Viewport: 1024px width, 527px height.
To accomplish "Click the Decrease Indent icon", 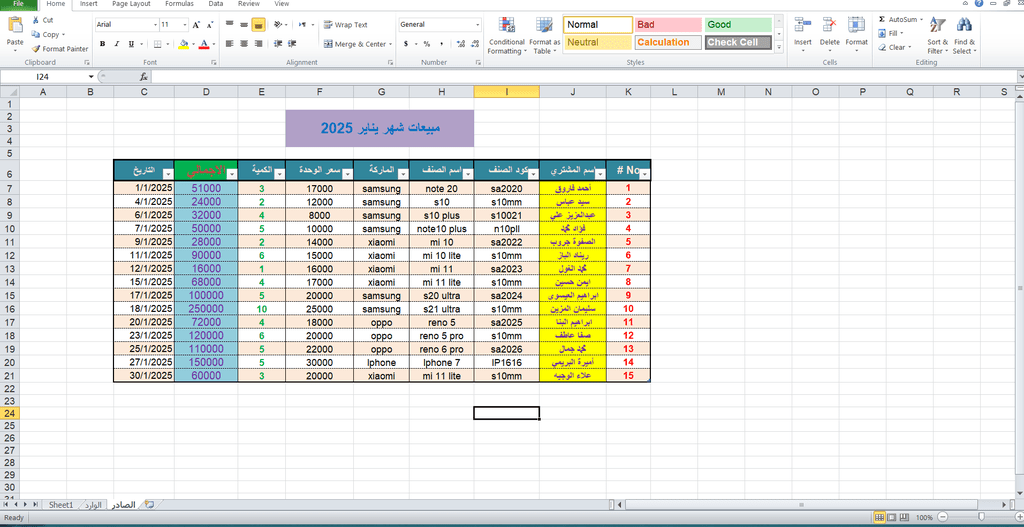I will (x=278, y=44).
